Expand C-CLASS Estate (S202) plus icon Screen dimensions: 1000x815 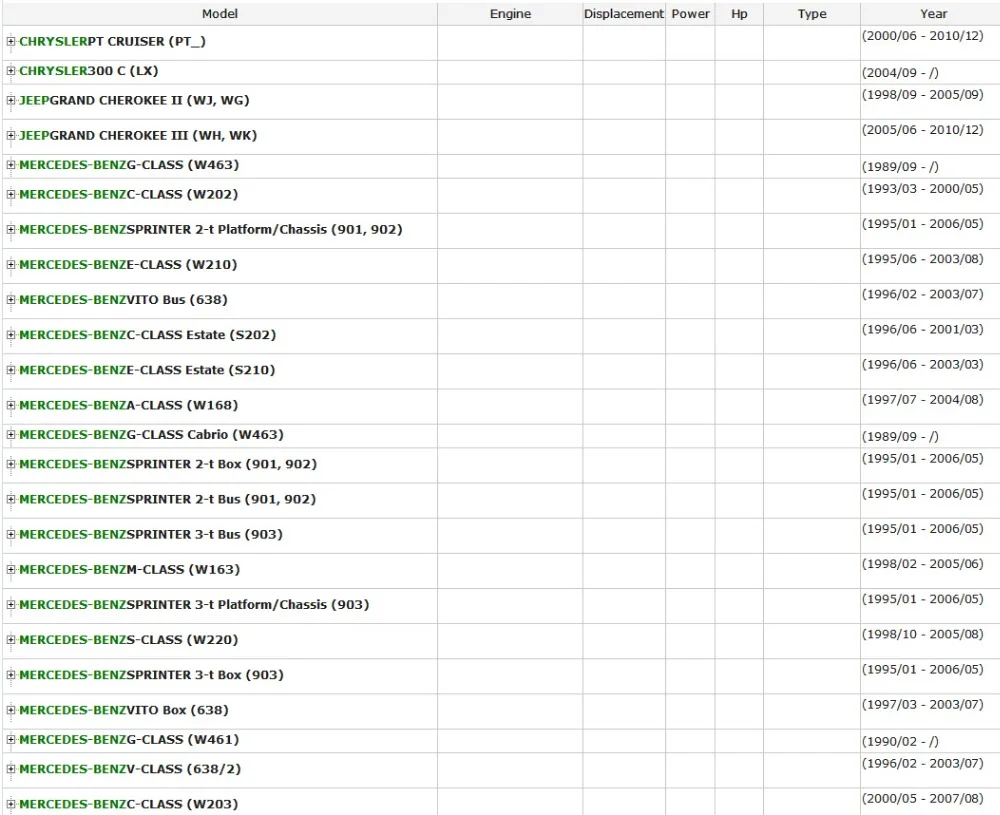pyautogui.click(x=11, y=334)
